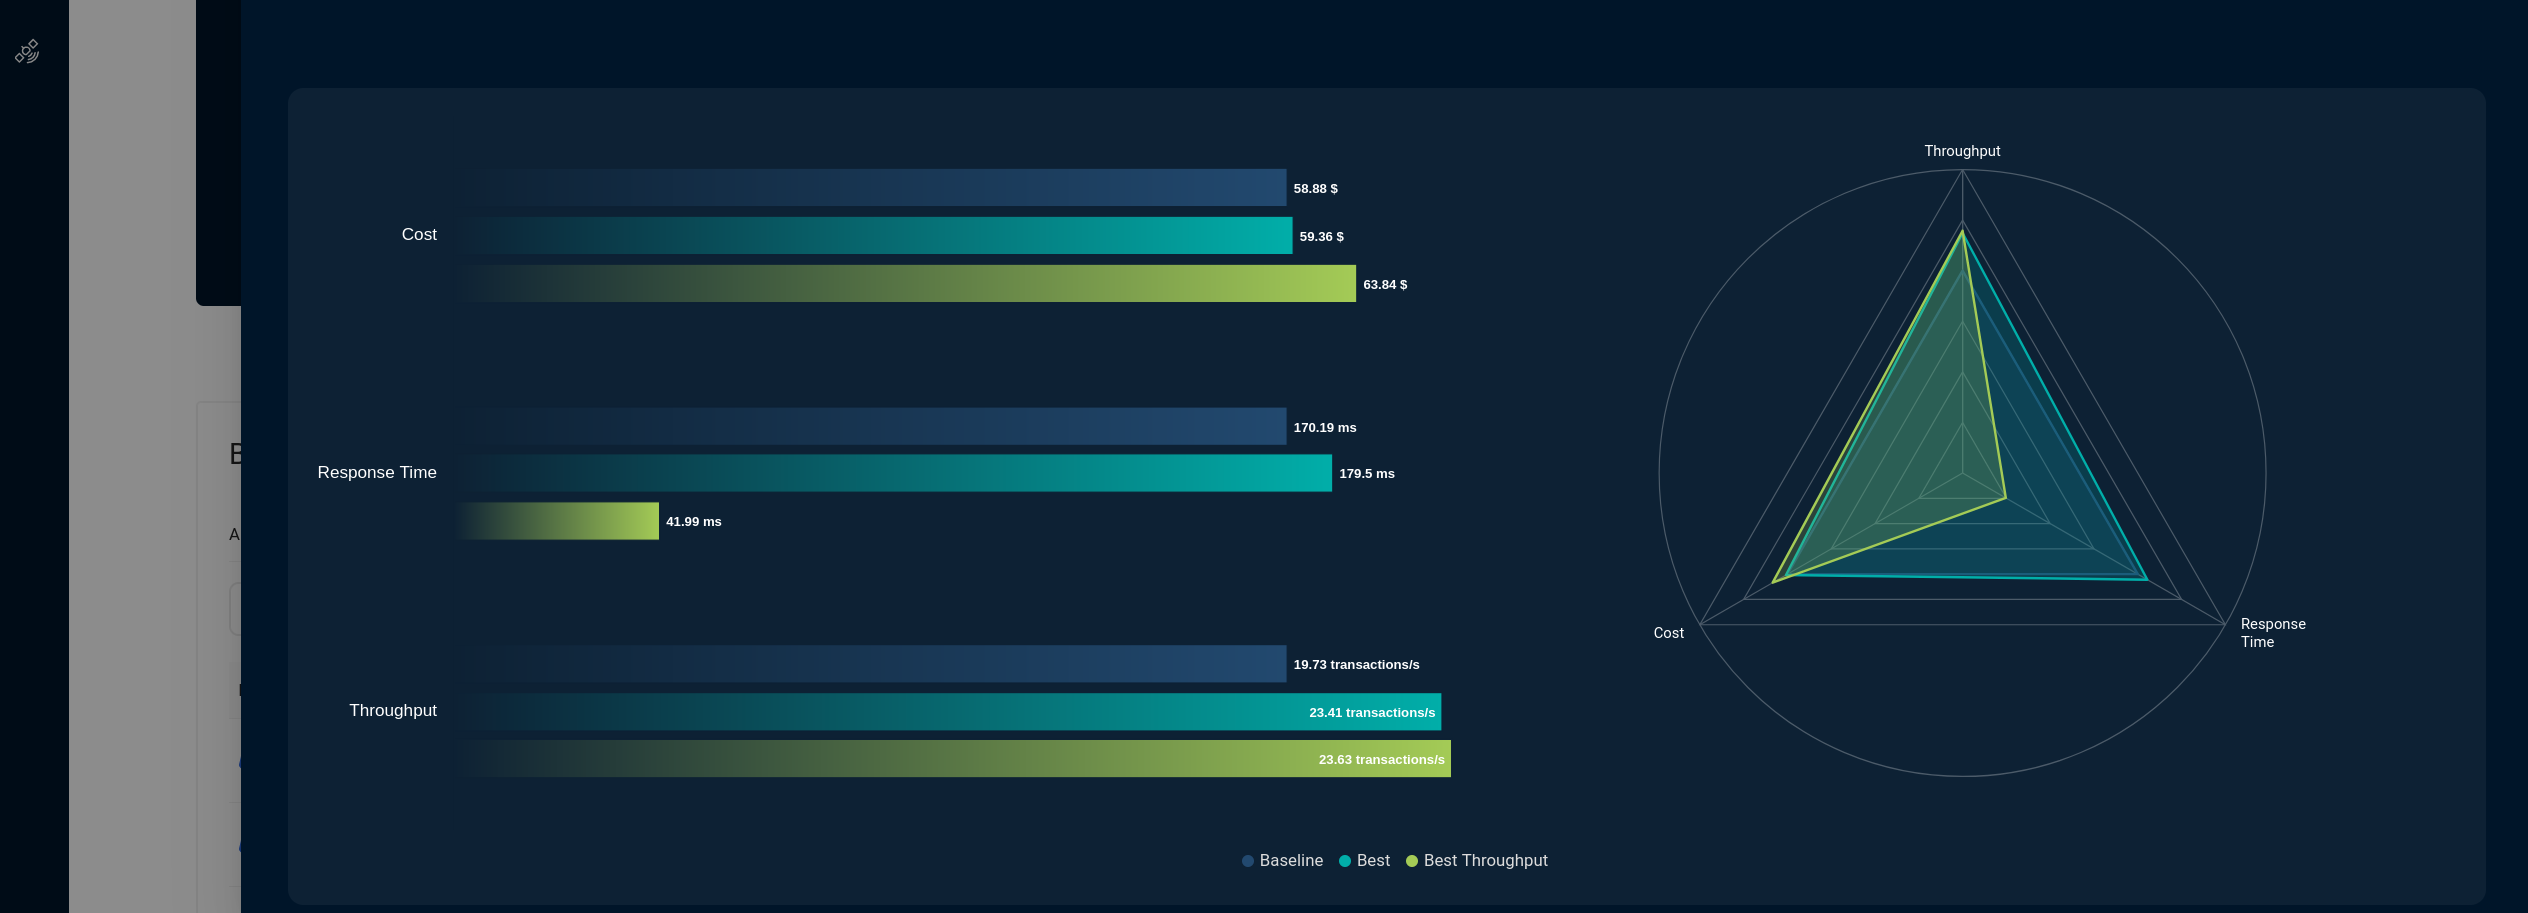Click the Cost axis label on the radar chart
The width and height of the screenshot is (2528, 913).
click(1668, 633)
